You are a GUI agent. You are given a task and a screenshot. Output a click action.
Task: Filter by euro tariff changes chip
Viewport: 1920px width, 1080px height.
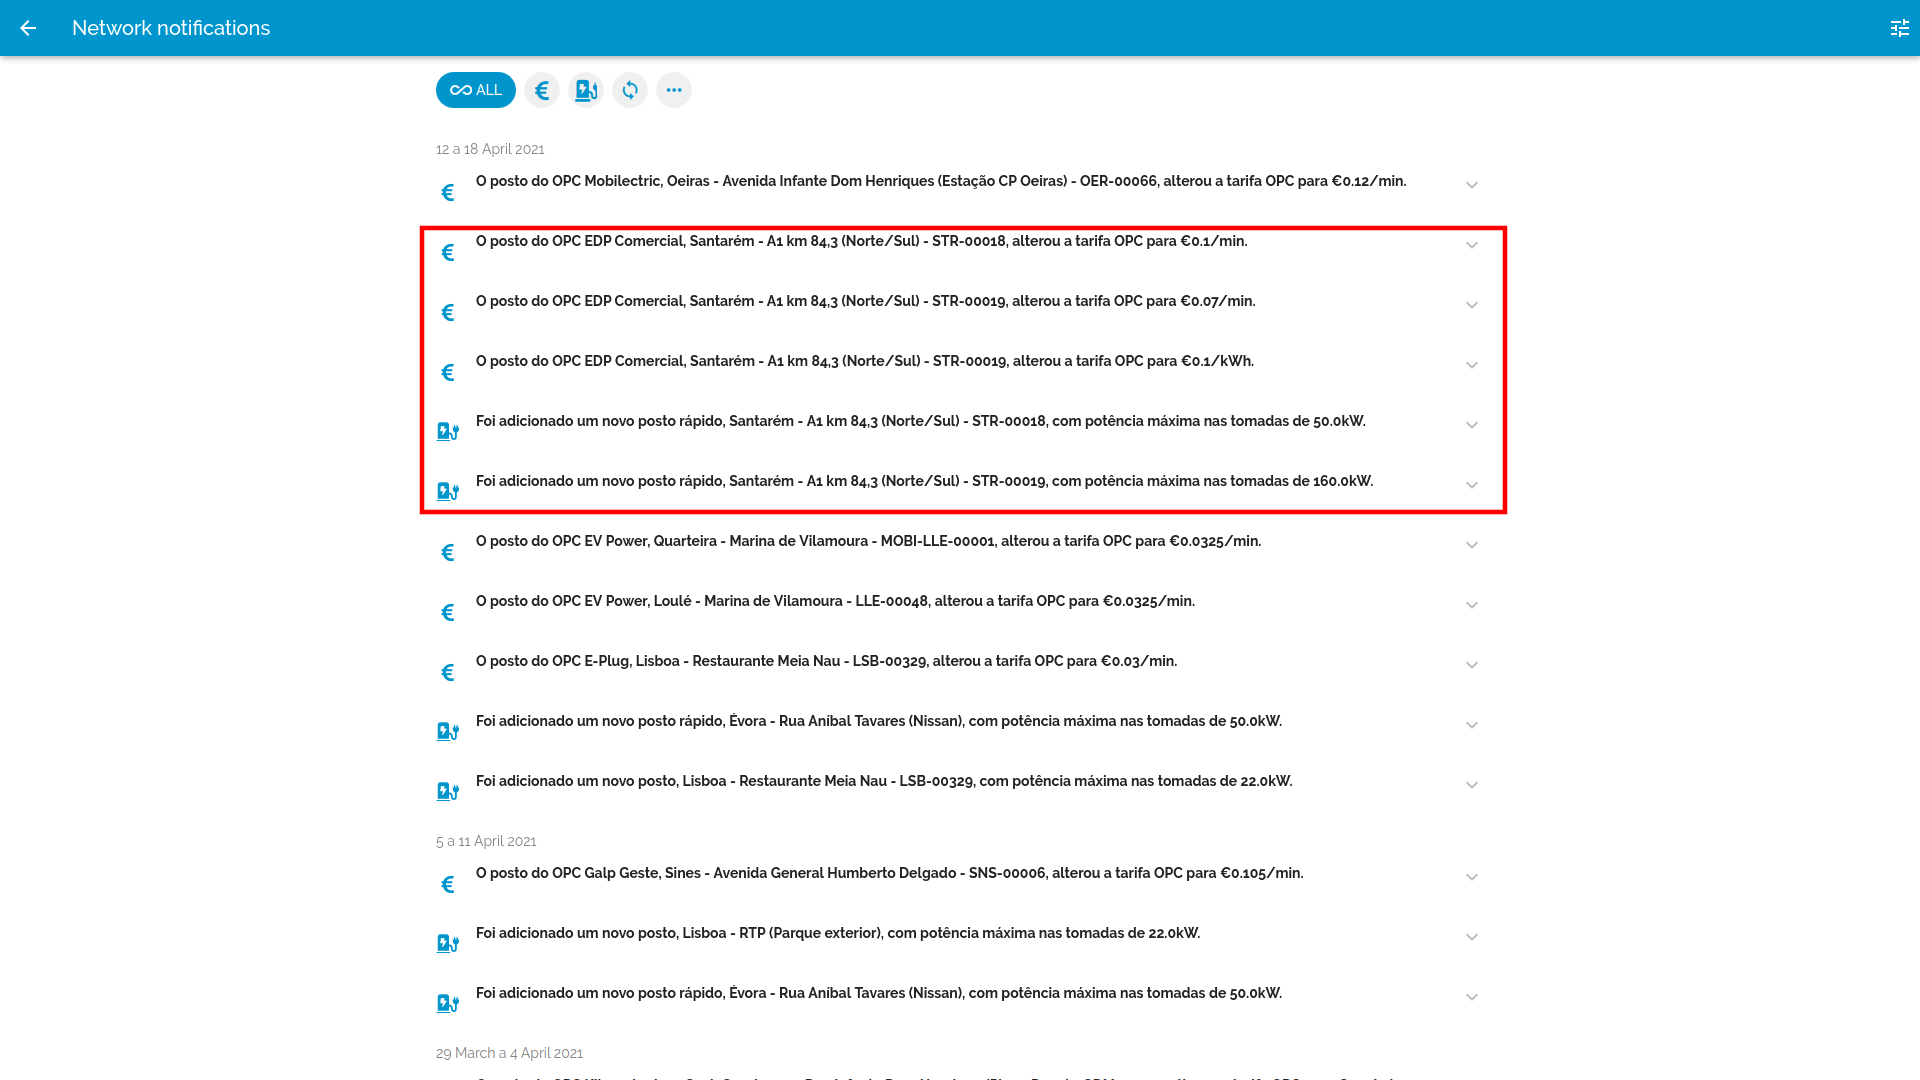click(x=542, y=90)
